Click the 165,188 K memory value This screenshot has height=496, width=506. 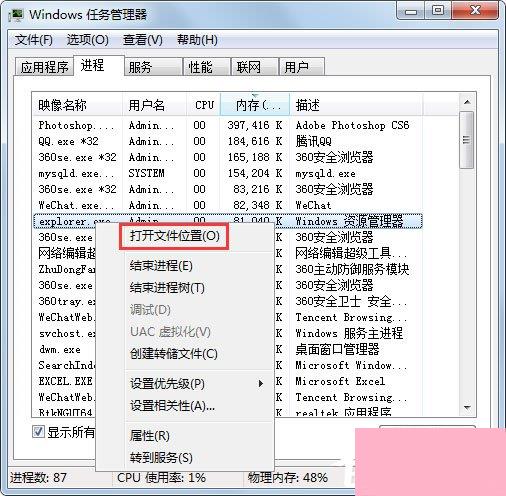[x=255, y=157]
